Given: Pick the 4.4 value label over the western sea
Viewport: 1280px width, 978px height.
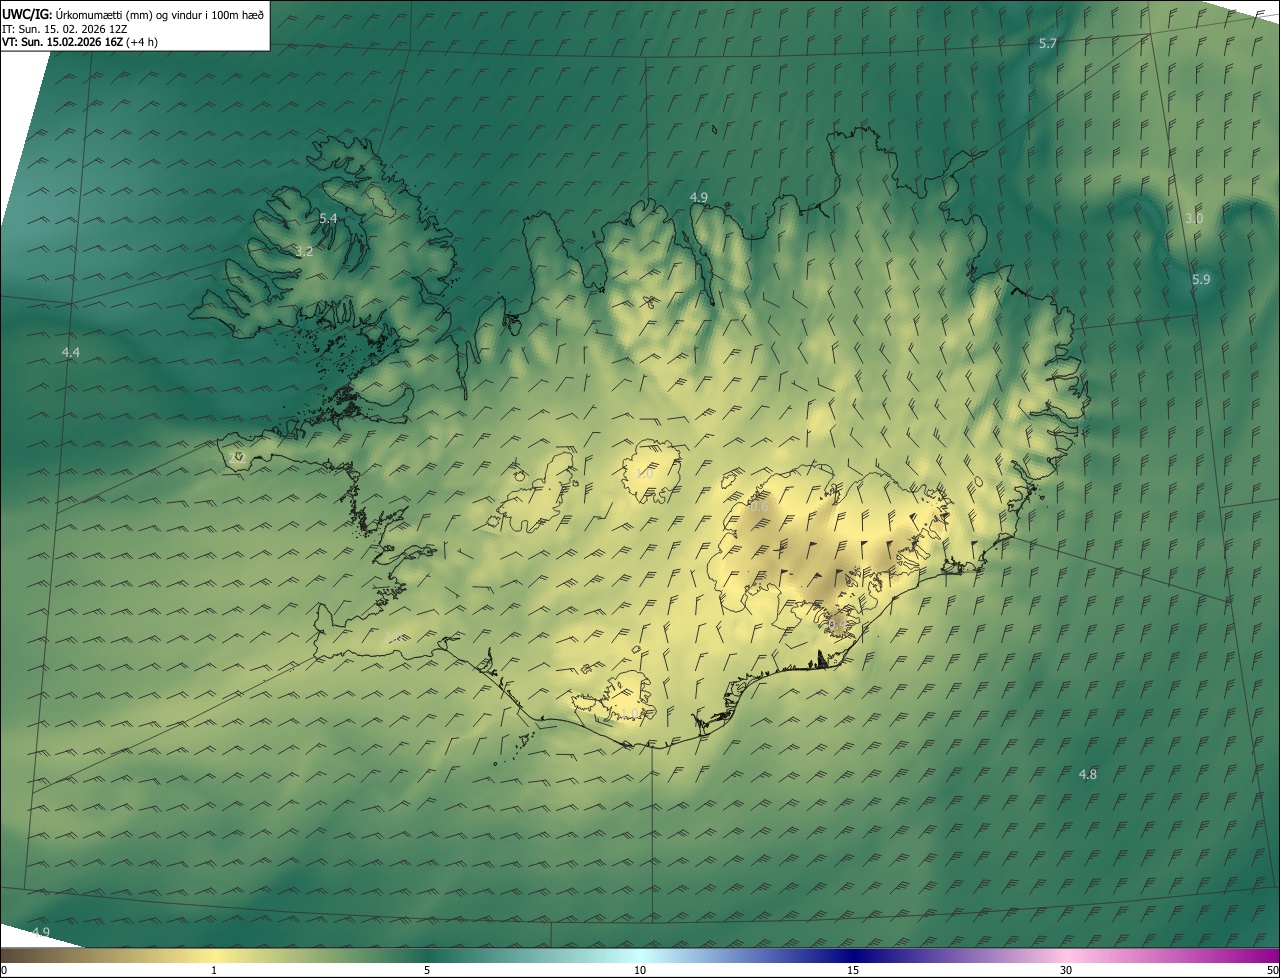Looking at the screenshot, I should coord(70,352).
